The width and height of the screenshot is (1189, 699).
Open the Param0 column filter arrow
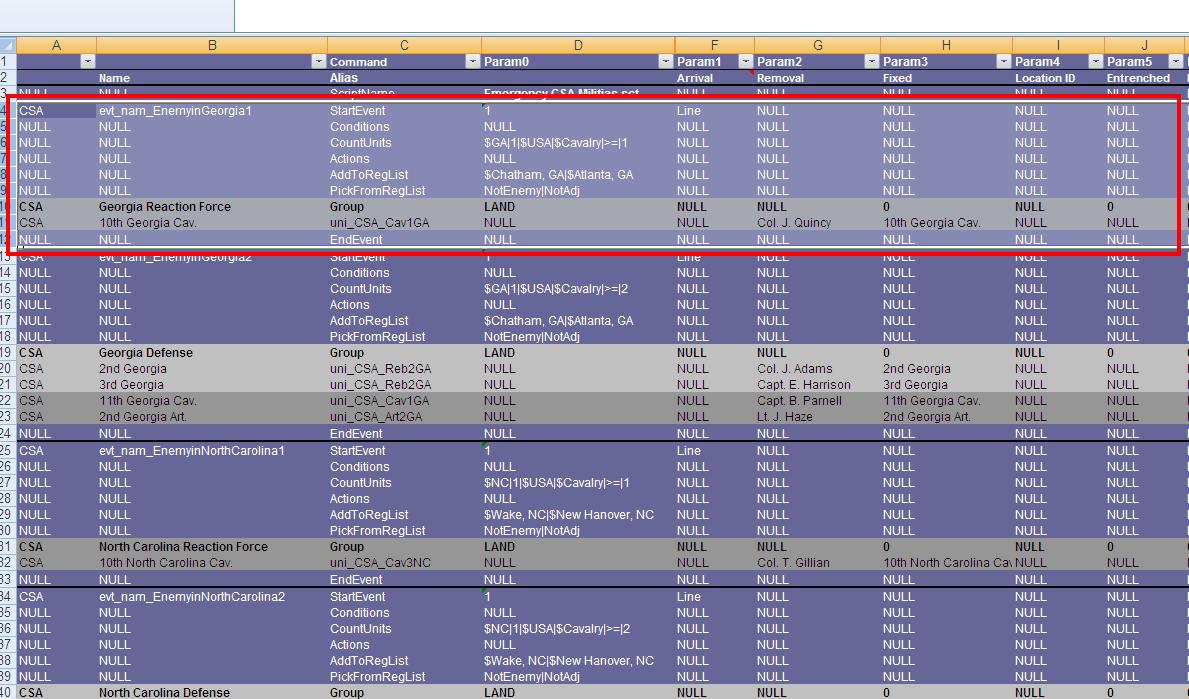[666, 62]
